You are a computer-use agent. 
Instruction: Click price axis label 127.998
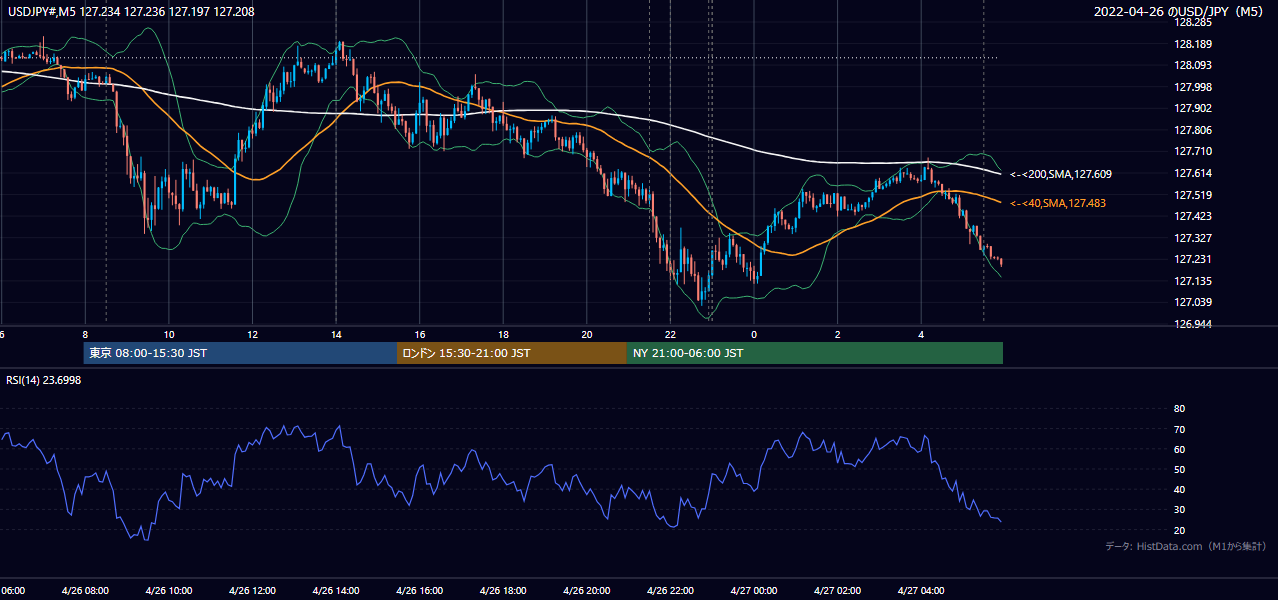click(1192, 87)
